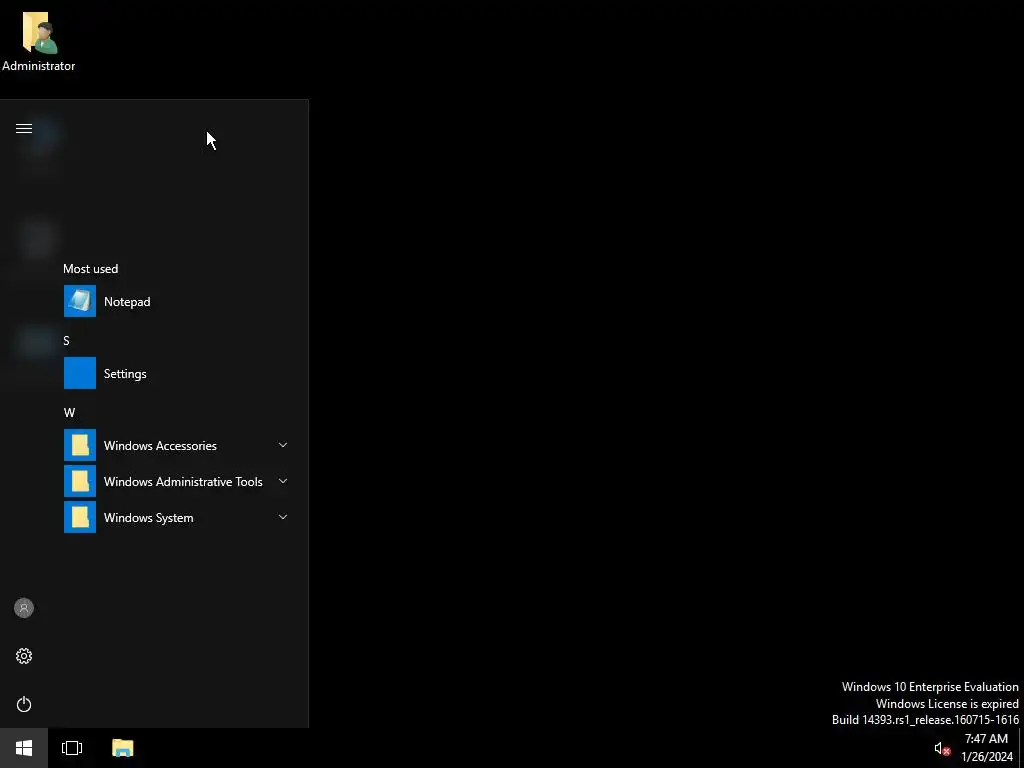This screenshot has height=768, width=1024.
Task: Open Settings via the gear icon
Action: point(24,656)
